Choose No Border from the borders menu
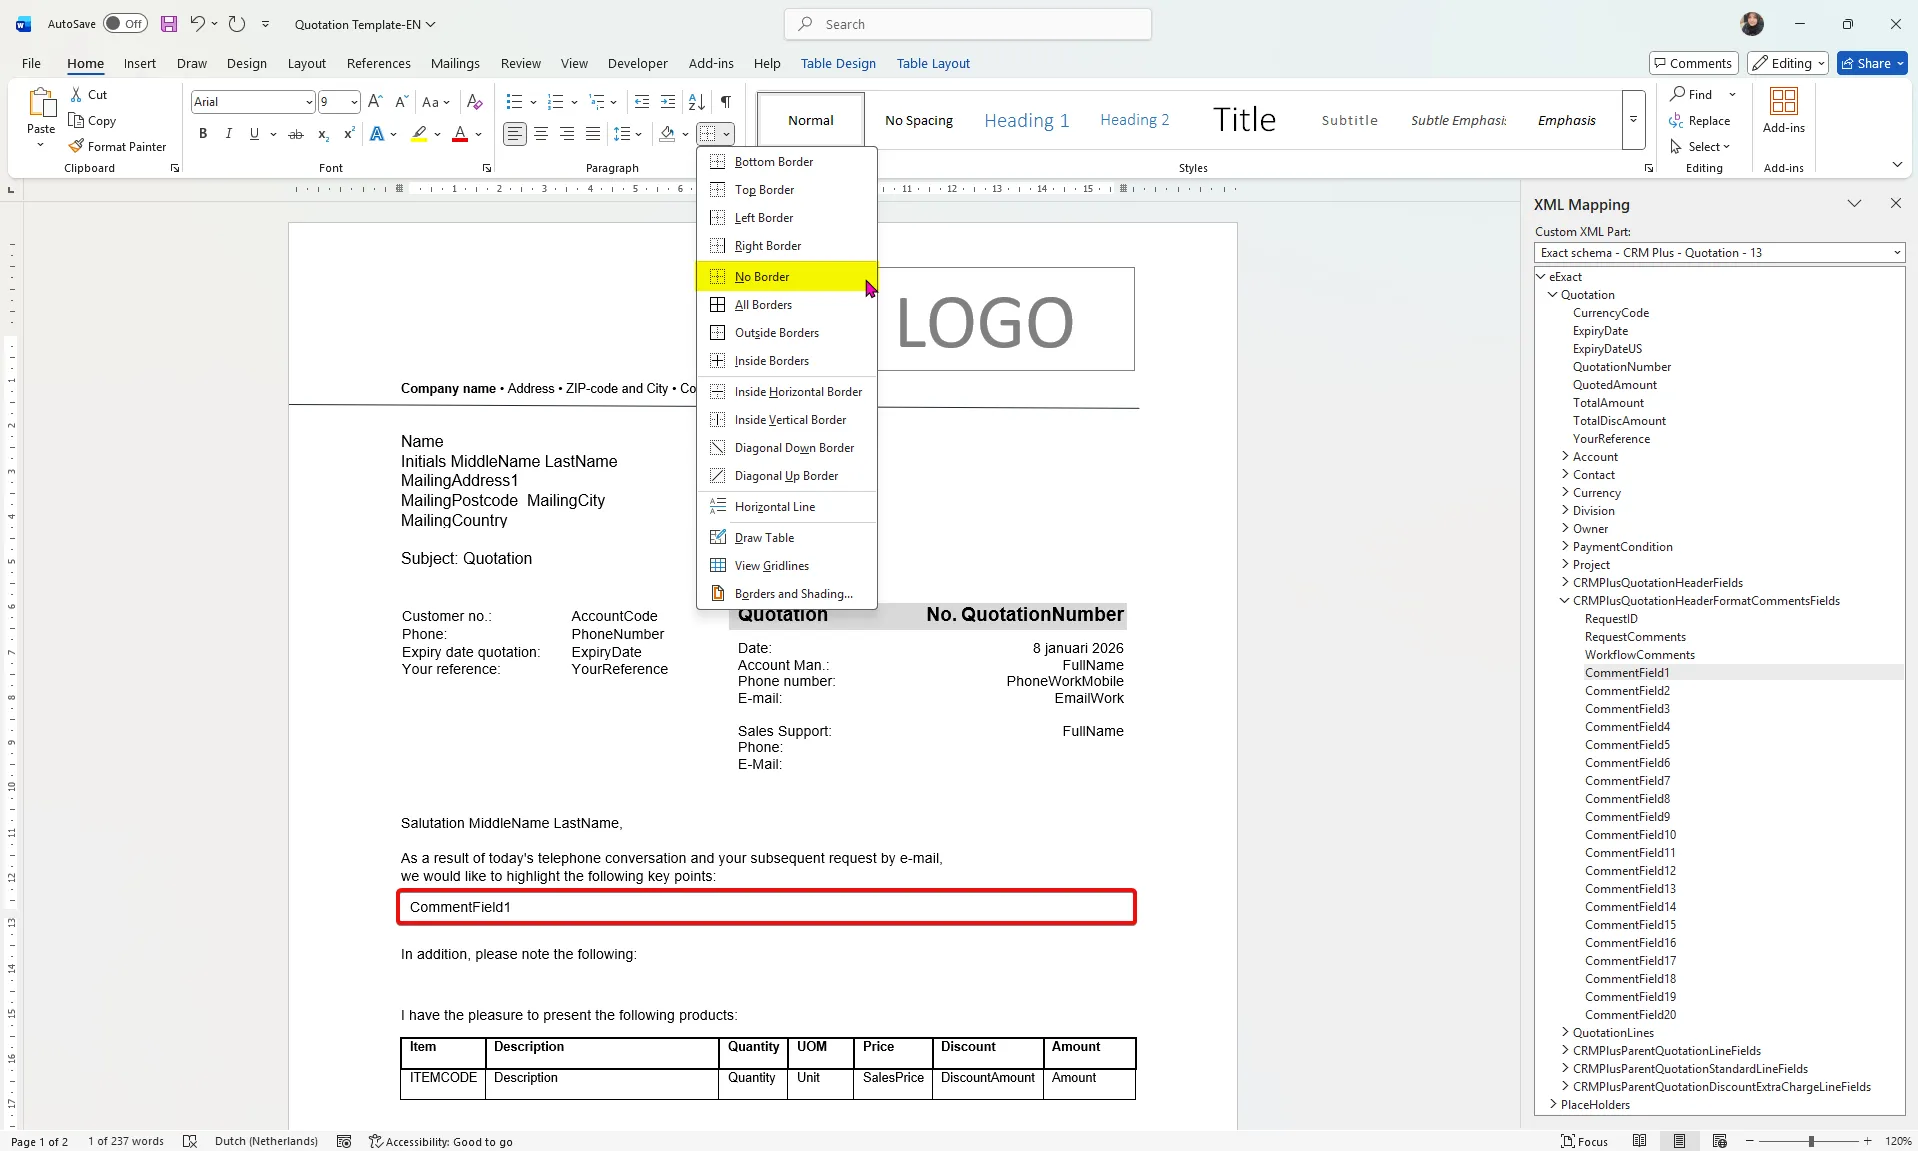The width and height of the screenshot is (1918, 1151). [x=762, y=277]
